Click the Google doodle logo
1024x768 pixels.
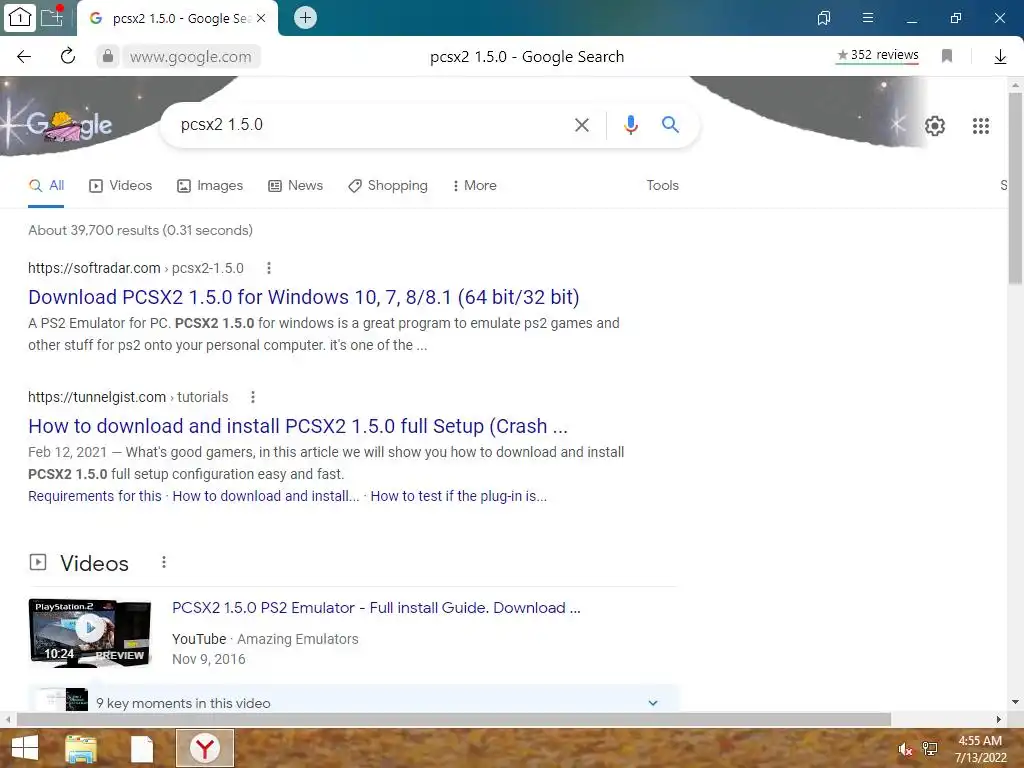(x=69, y=124)
